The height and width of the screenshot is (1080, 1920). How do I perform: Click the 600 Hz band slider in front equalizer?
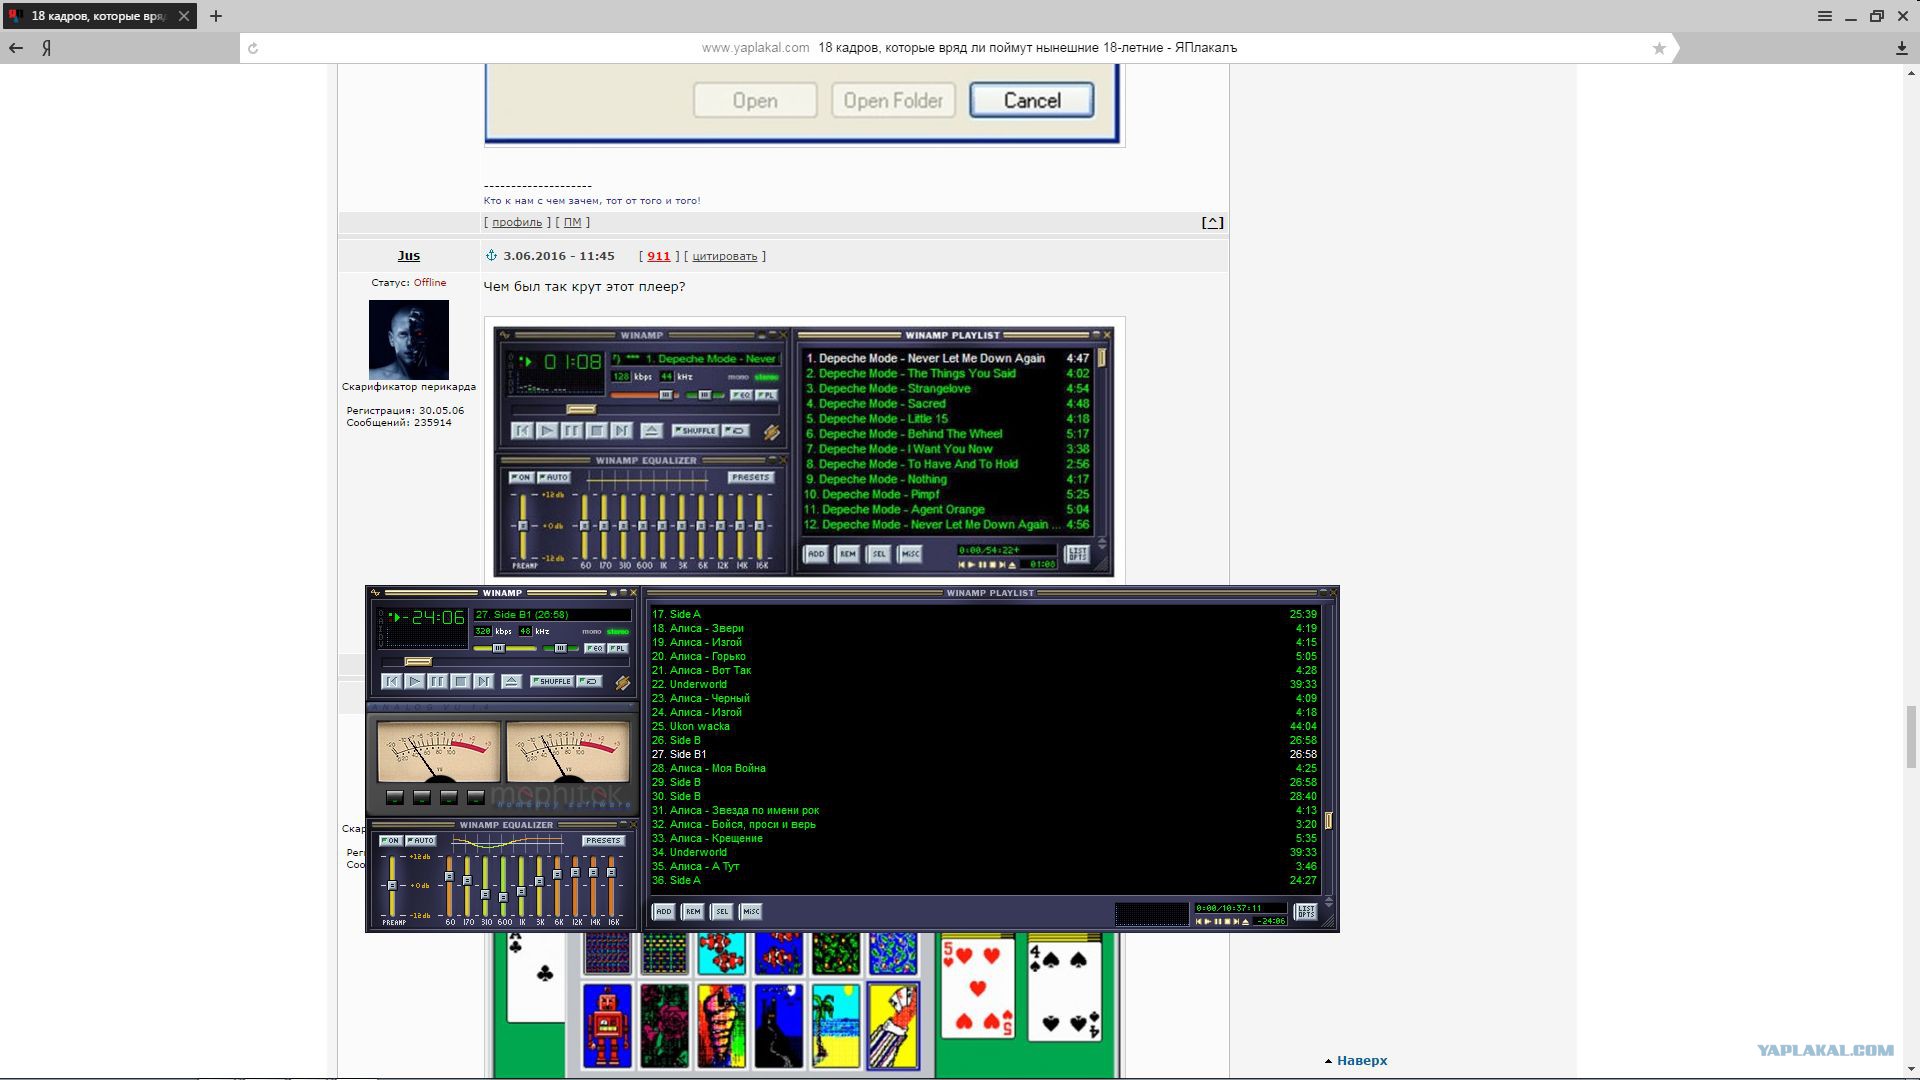503,886
